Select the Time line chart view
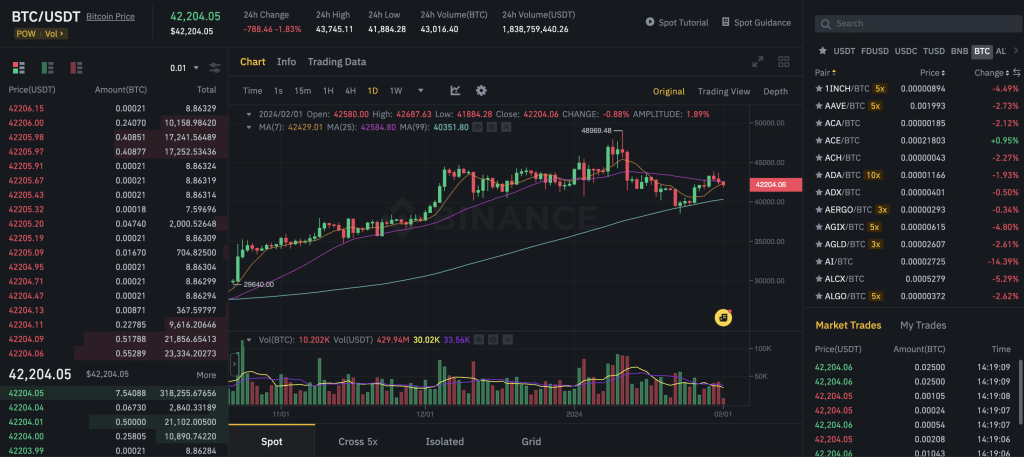The image size is (1024, 457). pos(253,91)
